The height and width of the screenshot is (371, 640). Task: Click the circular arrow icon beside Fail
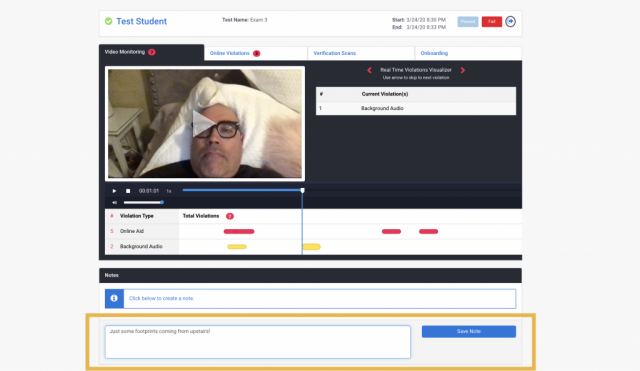pyautogui.click(x=510, y=21)
